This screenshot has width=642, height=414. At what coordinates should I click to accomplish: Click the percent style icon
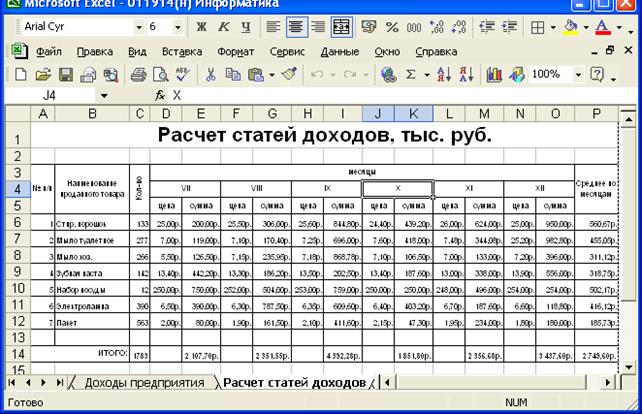click(x=391, y=27)
